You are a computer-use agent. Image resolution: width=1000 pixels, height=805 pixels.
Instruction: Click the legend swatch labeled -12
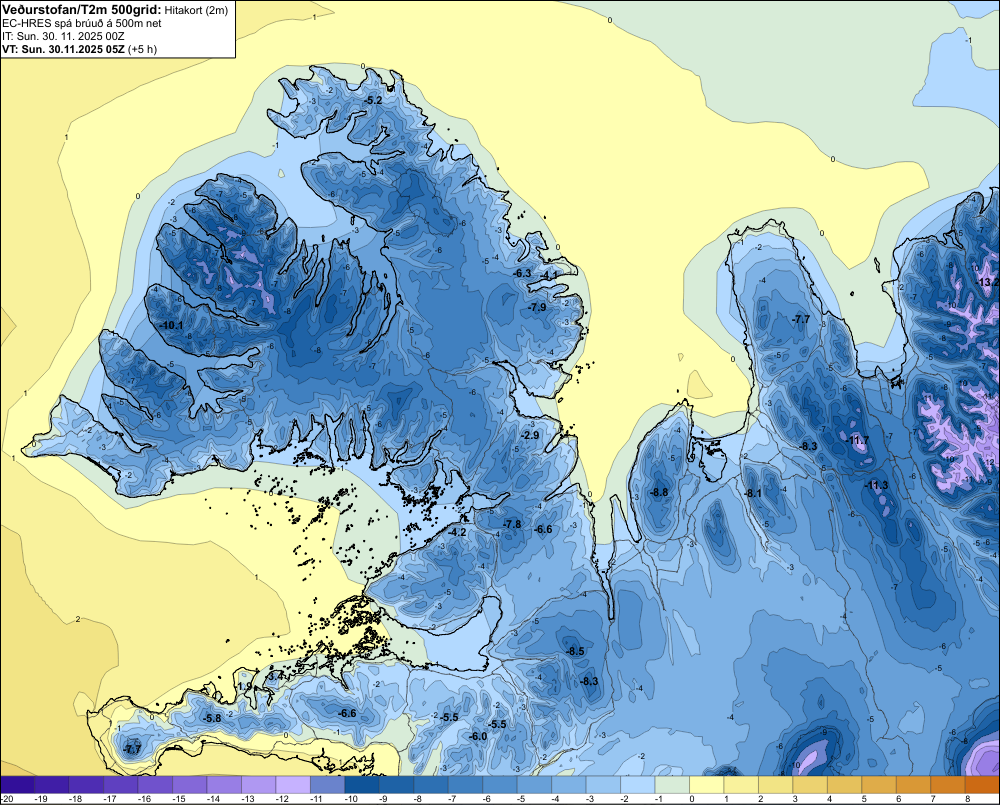(293, 784)
